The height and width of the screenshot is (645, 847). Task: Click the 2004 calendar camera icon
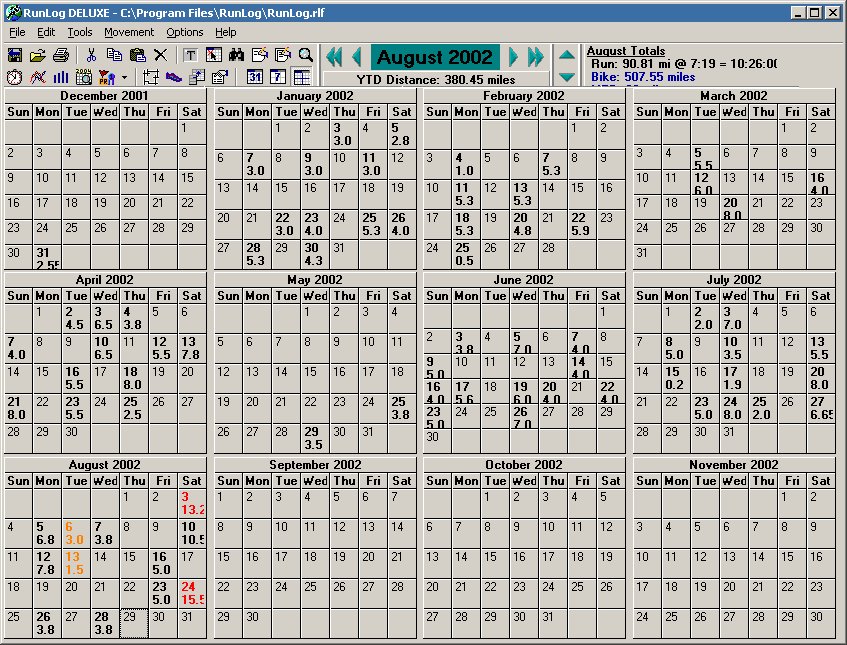tap(84, 77)
